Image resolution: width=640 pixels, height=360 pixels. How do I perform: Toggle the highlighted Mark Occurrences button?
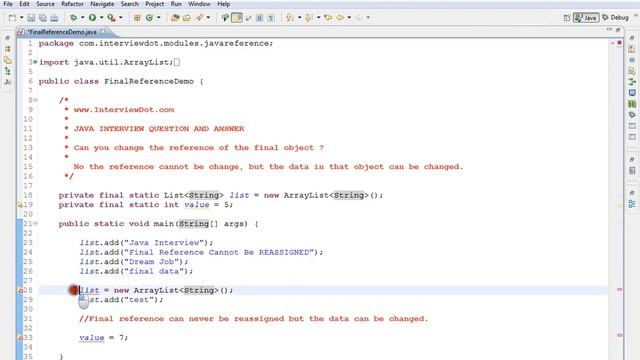tap(237, 18)
